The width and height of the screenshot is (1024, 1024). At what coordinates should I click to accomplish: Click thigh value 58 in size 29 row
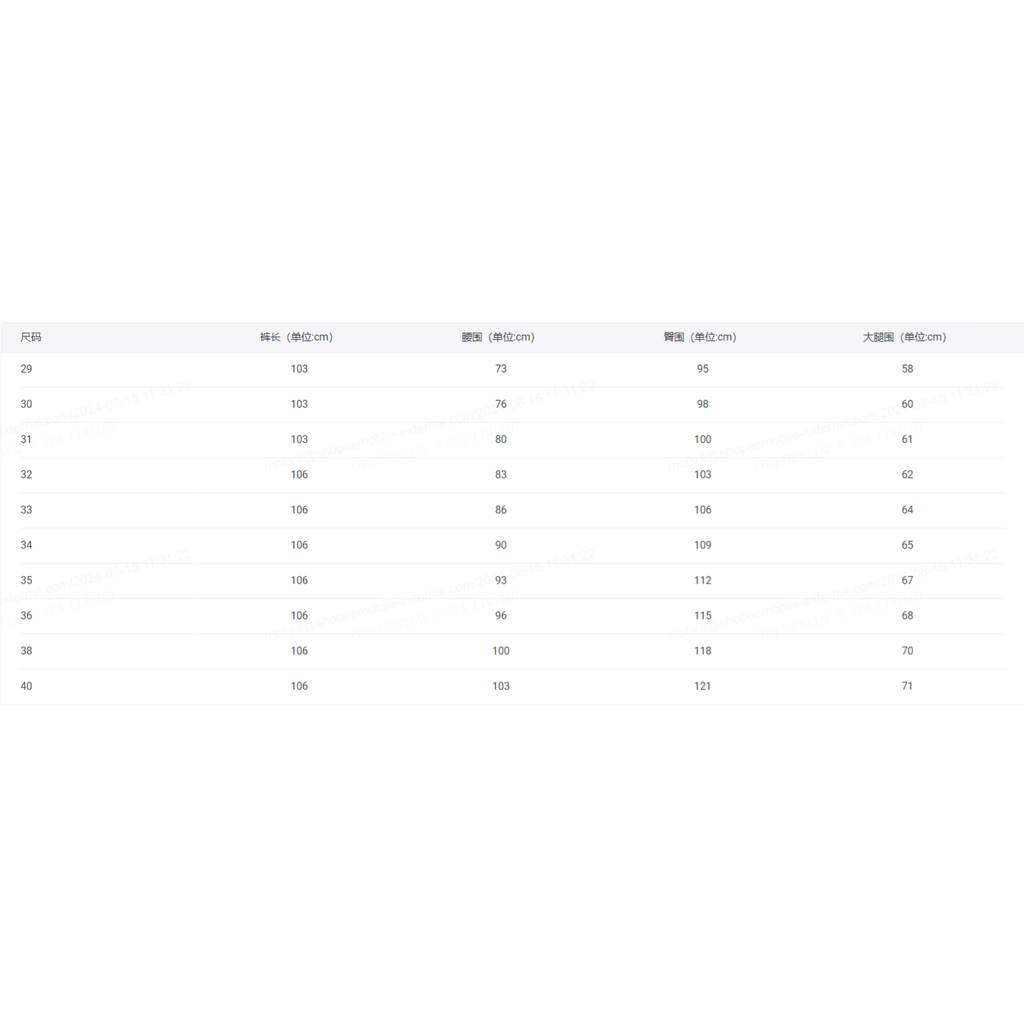pyautogui.click(x=907, y=369)
